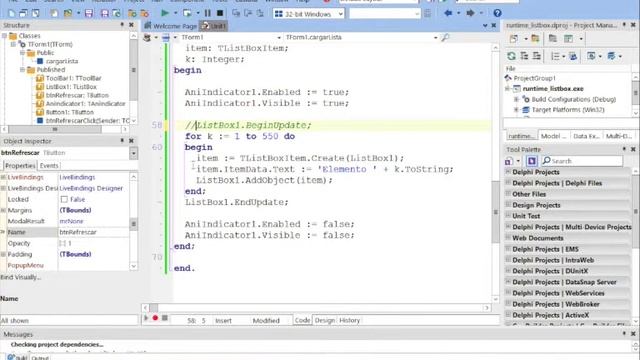This screenshot has height=360, width=640.
Task: Click the Step Over debug icon
Action: point(248,13)
